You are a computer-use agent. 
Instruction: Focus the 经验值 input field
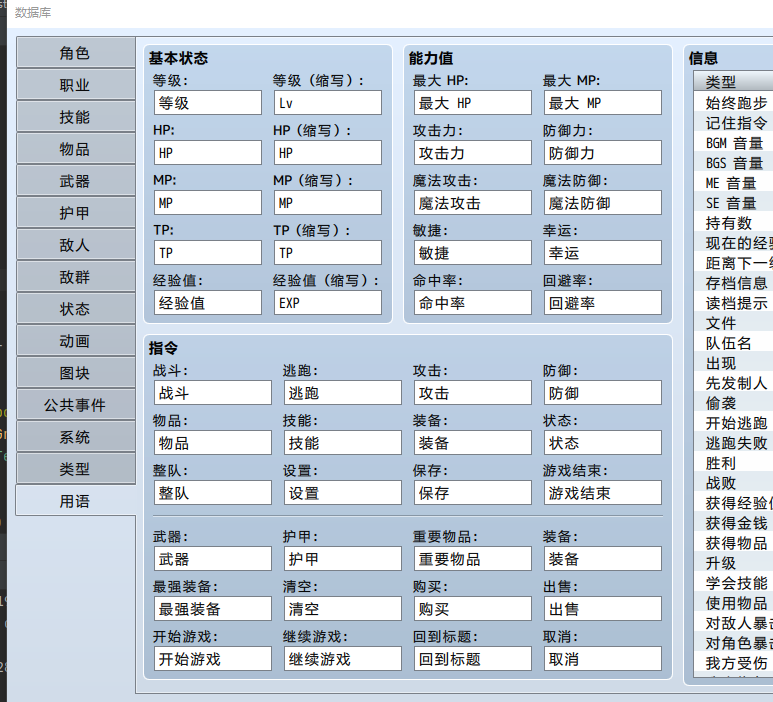click(x=208, y=303)
